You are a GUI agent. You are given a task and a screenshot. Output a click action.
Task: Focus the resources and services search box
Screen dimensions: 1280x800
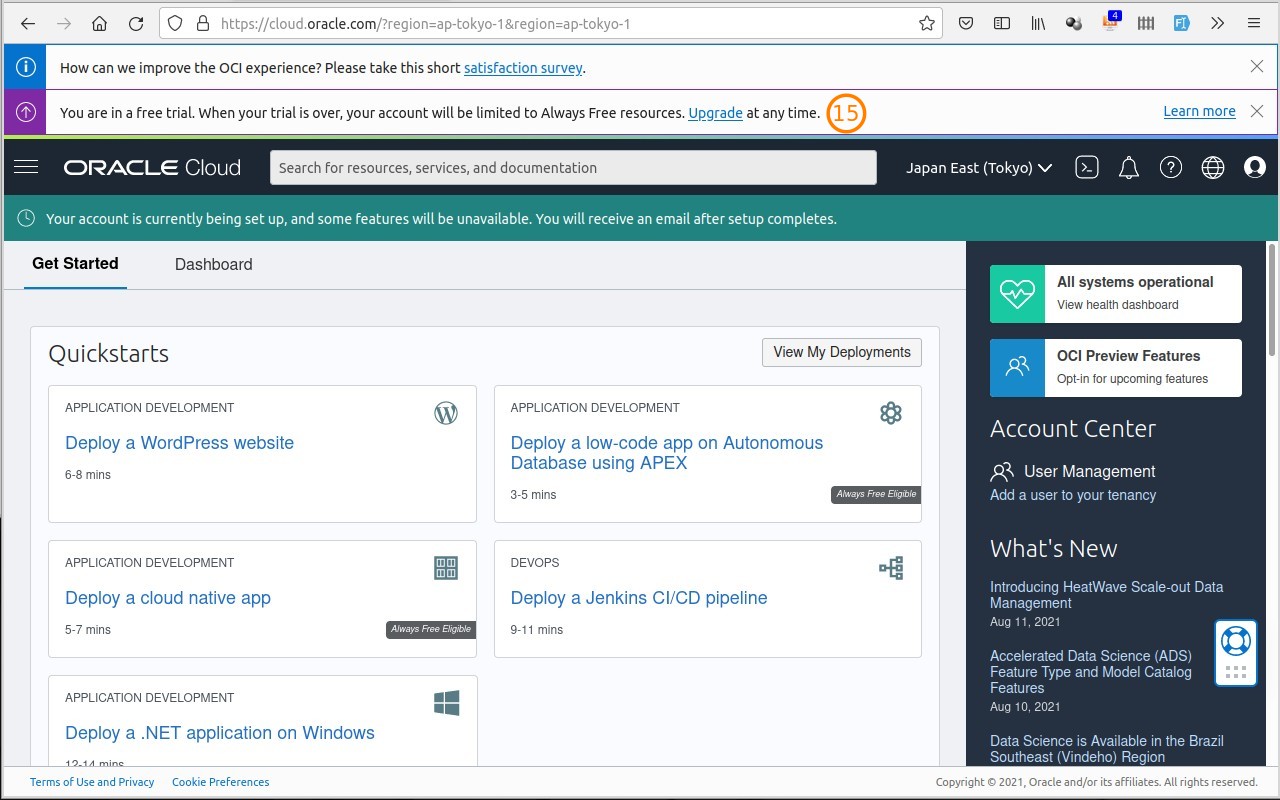573,167
